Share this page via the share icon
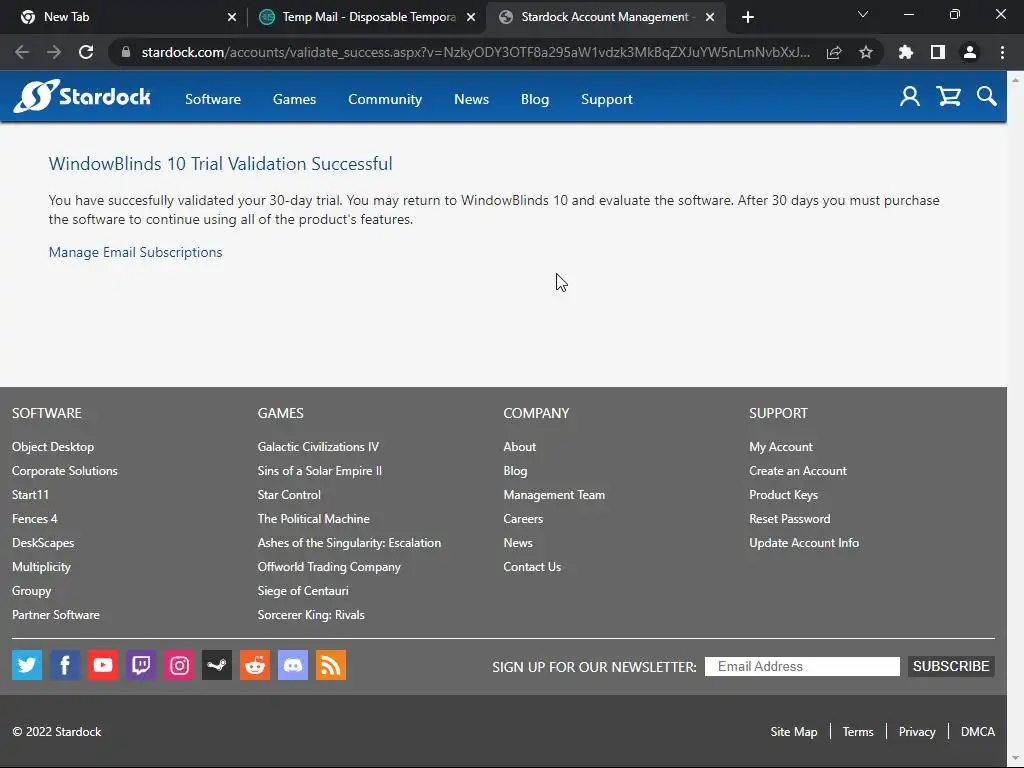 [834, 52]
